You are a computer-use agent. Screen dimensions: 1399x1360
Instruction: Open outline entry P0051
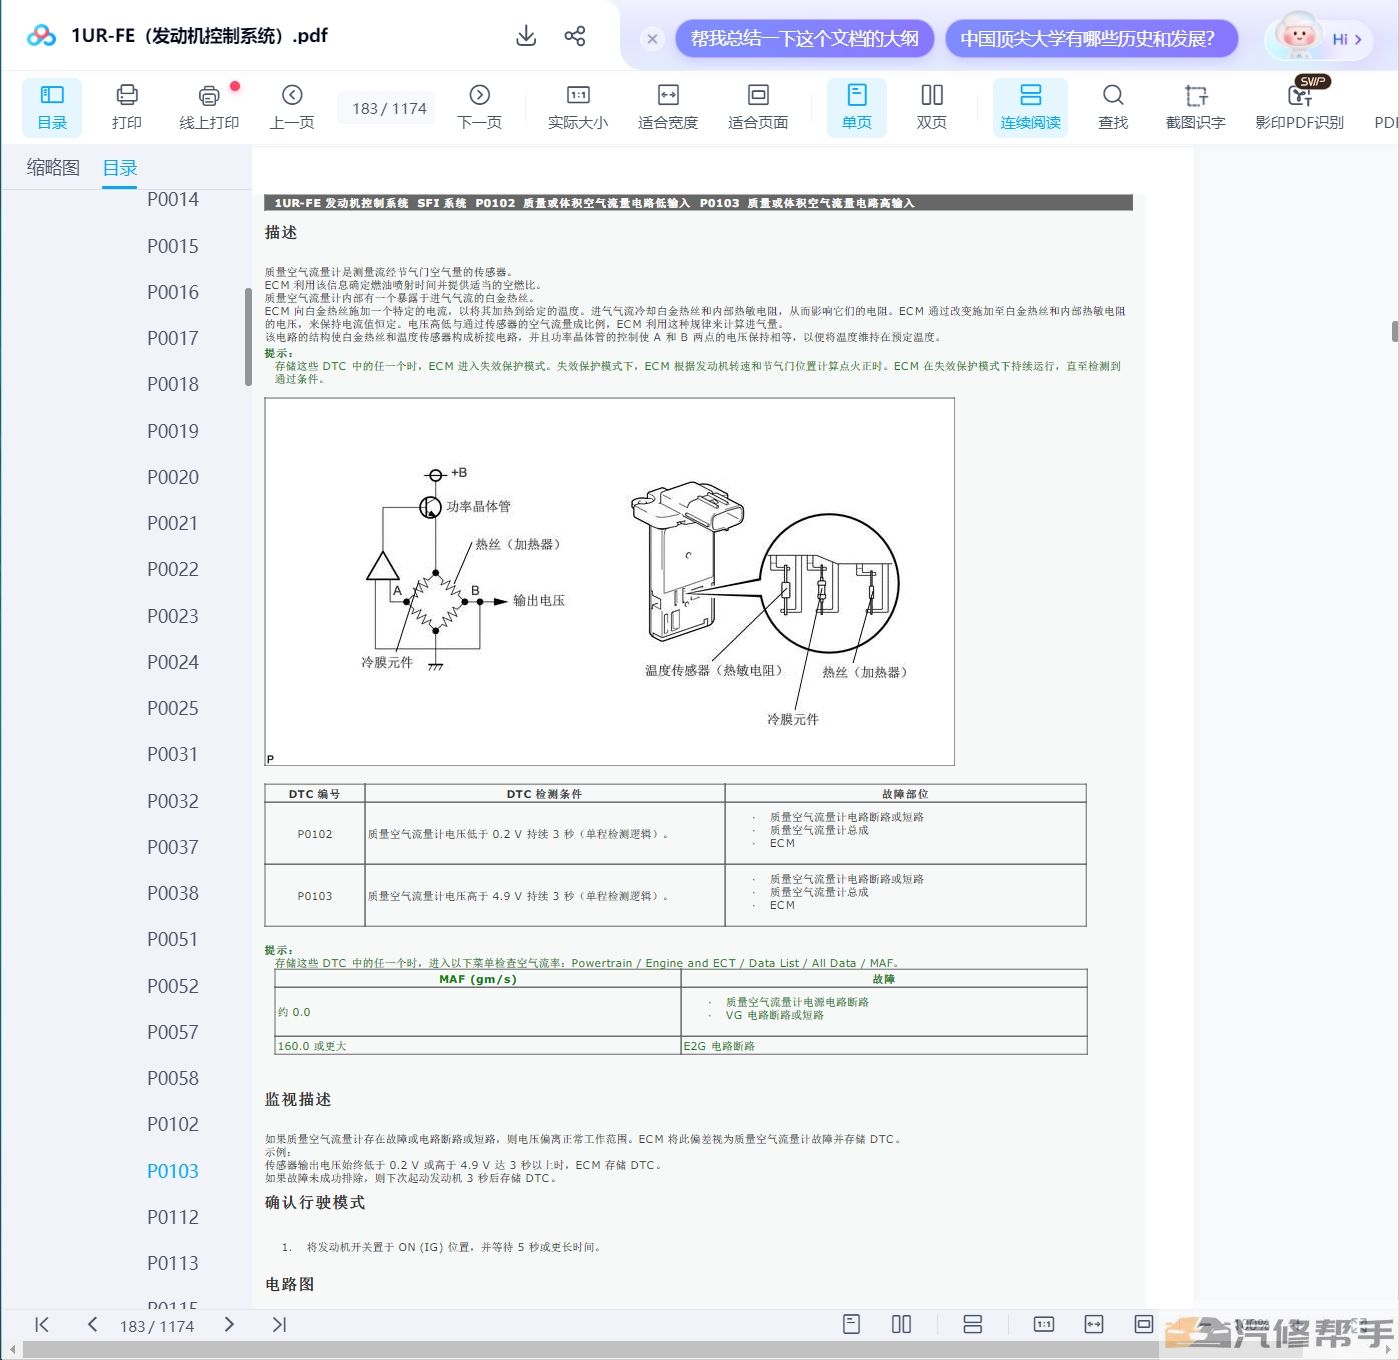173,939
